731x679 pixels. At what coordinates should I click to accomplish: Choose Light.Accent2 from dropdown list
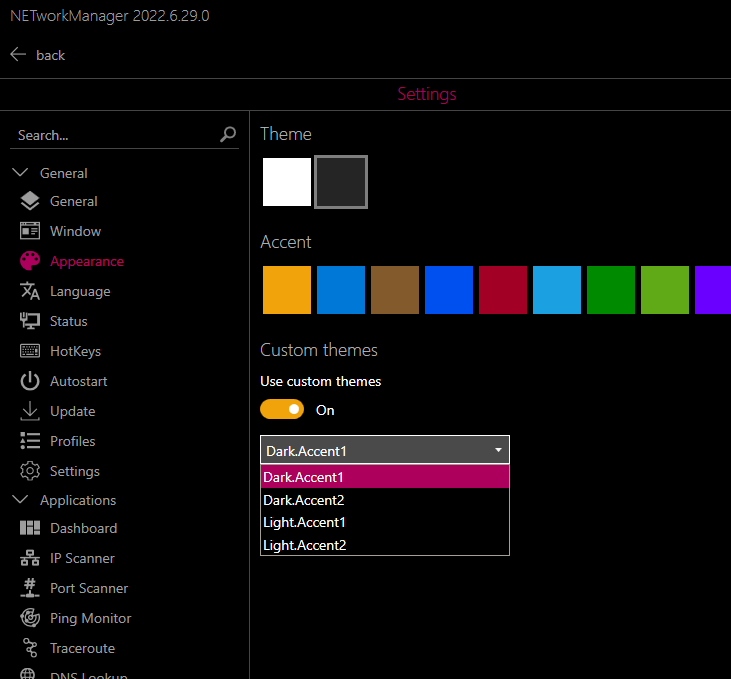385,545
